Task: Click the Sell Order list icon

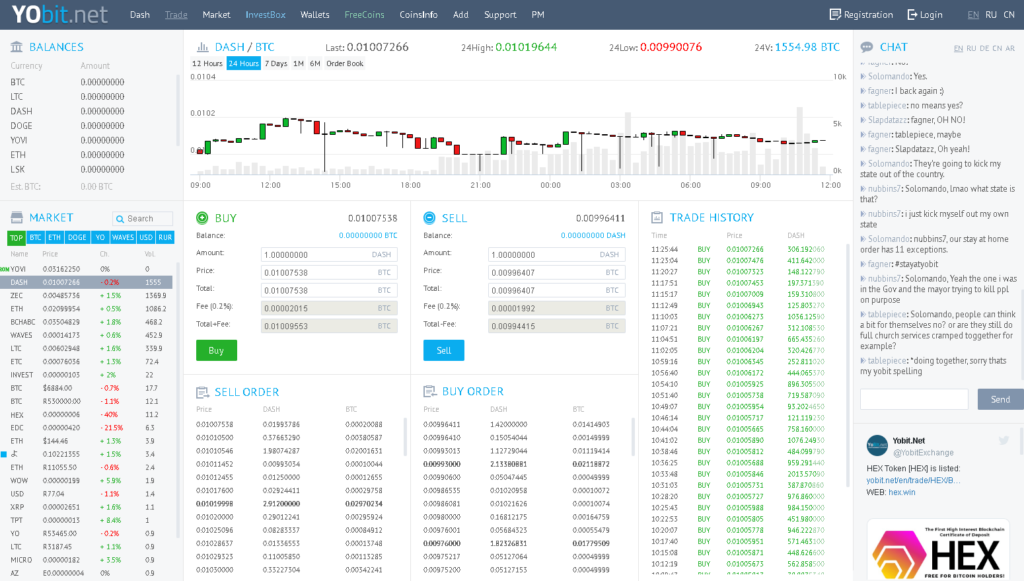Action: [202, 392]
